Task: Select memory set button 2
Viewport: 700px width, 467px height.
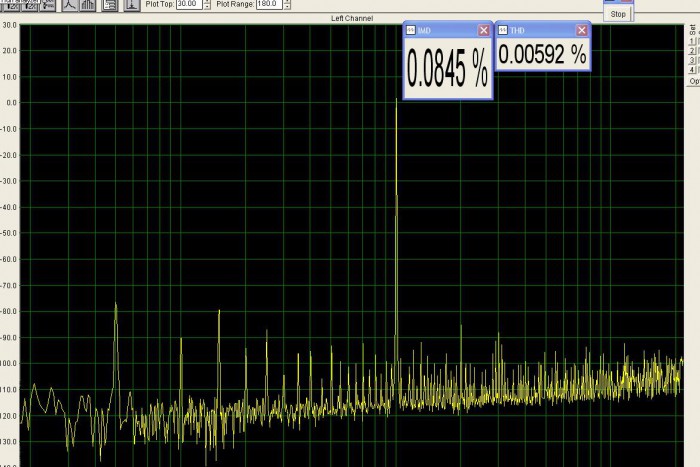Action: (x=692, y=51)
